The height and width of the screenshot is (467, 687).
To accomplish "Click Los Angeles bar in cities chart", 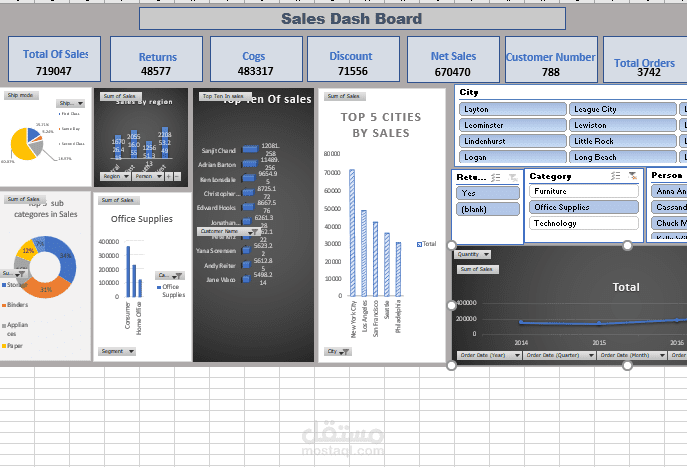I will click(x=364, y=253).
